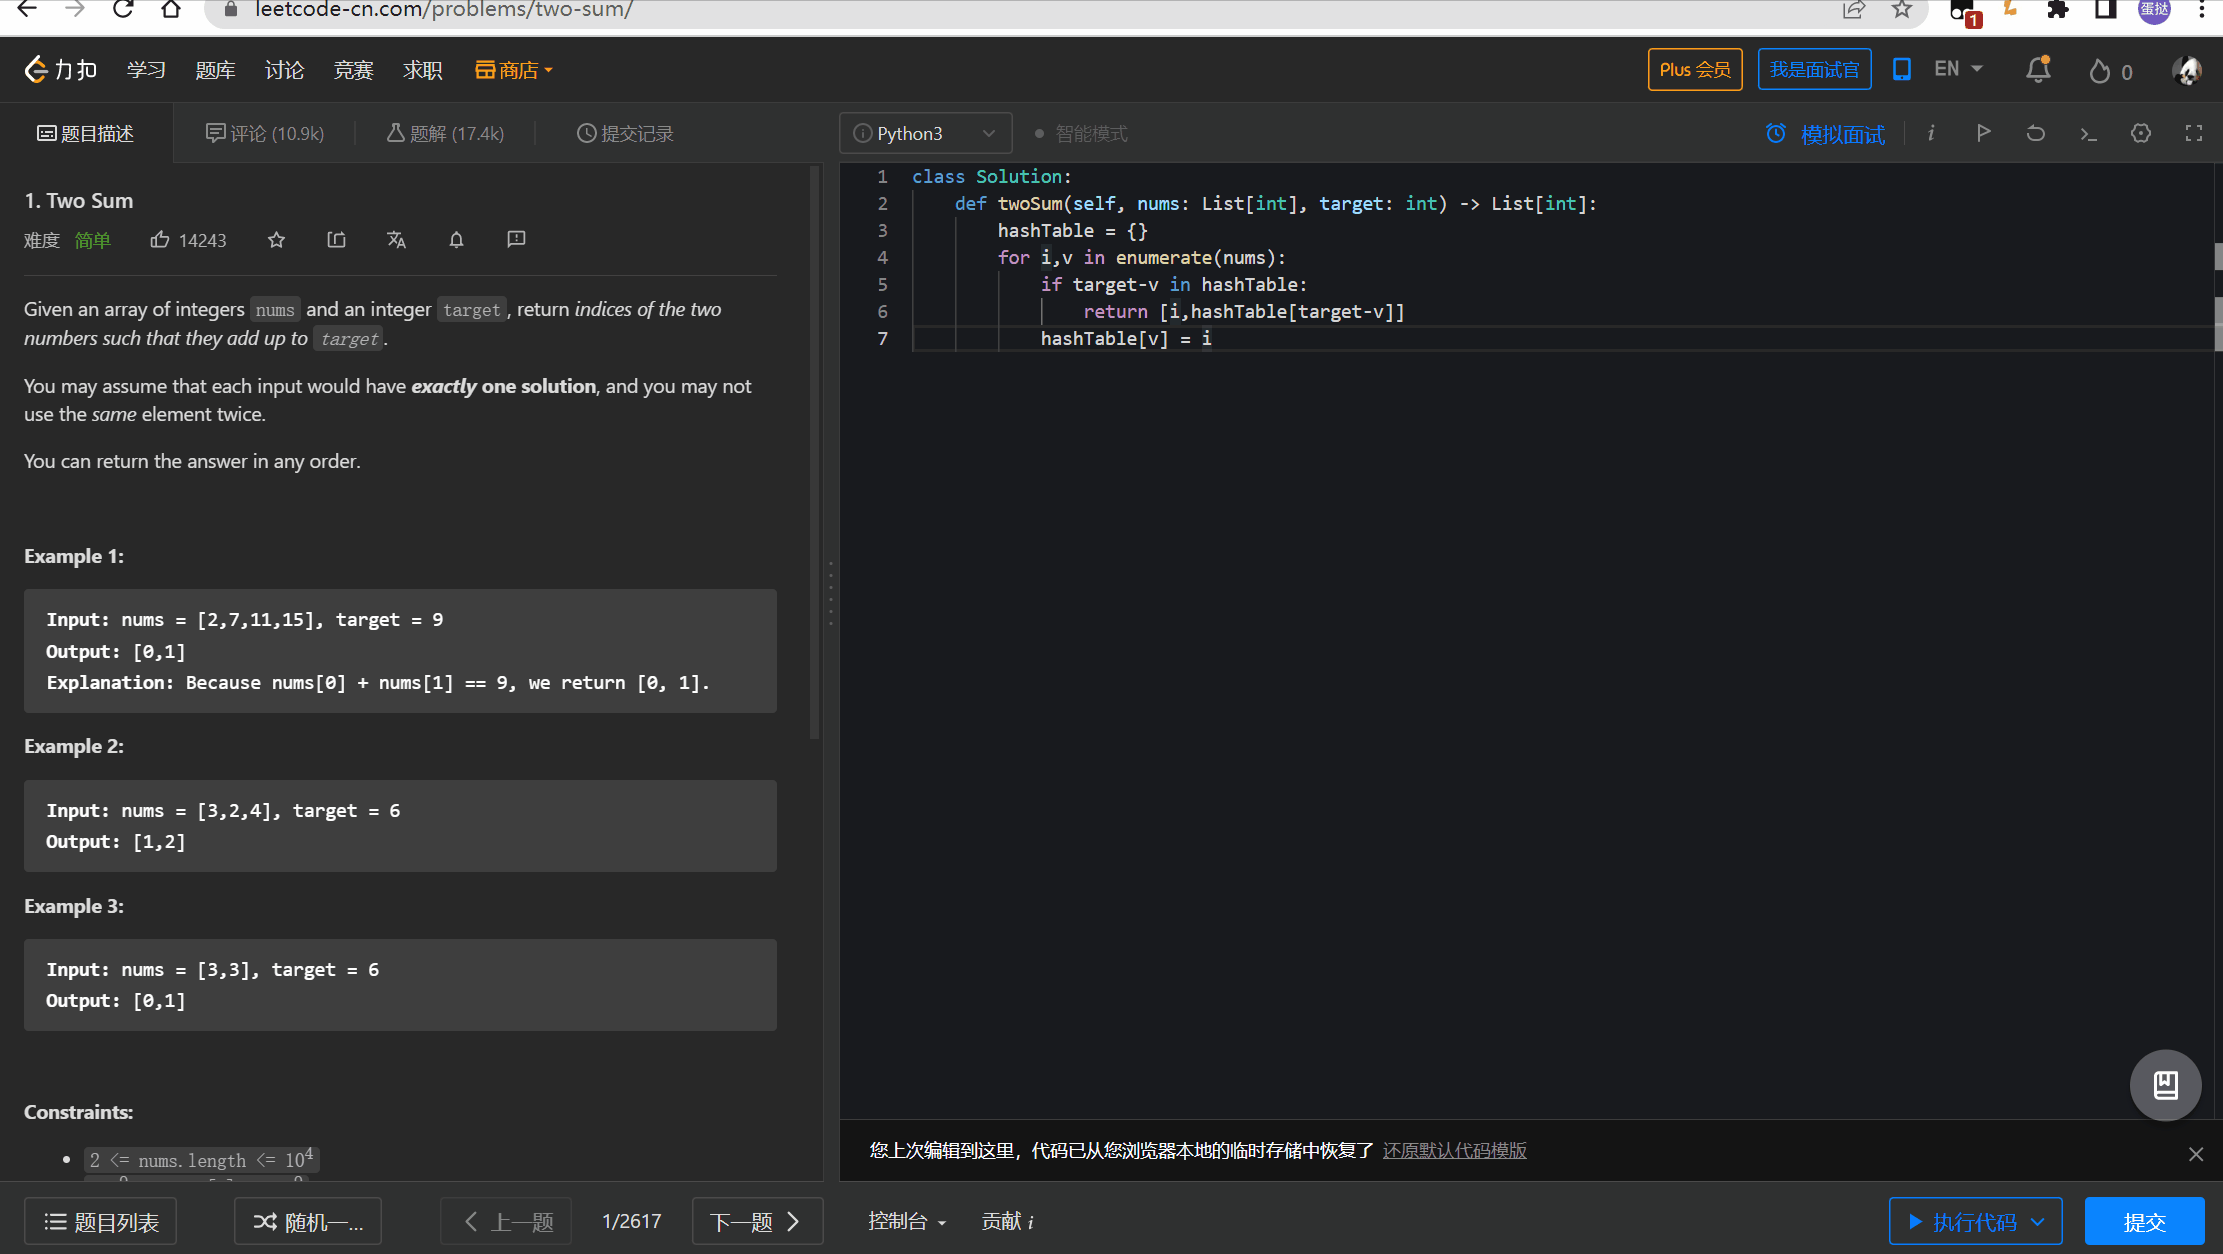Screen dimensions: 2223x1254
Task: Dismiss the code restored notification
Action: click(x=2195, y=1154)
